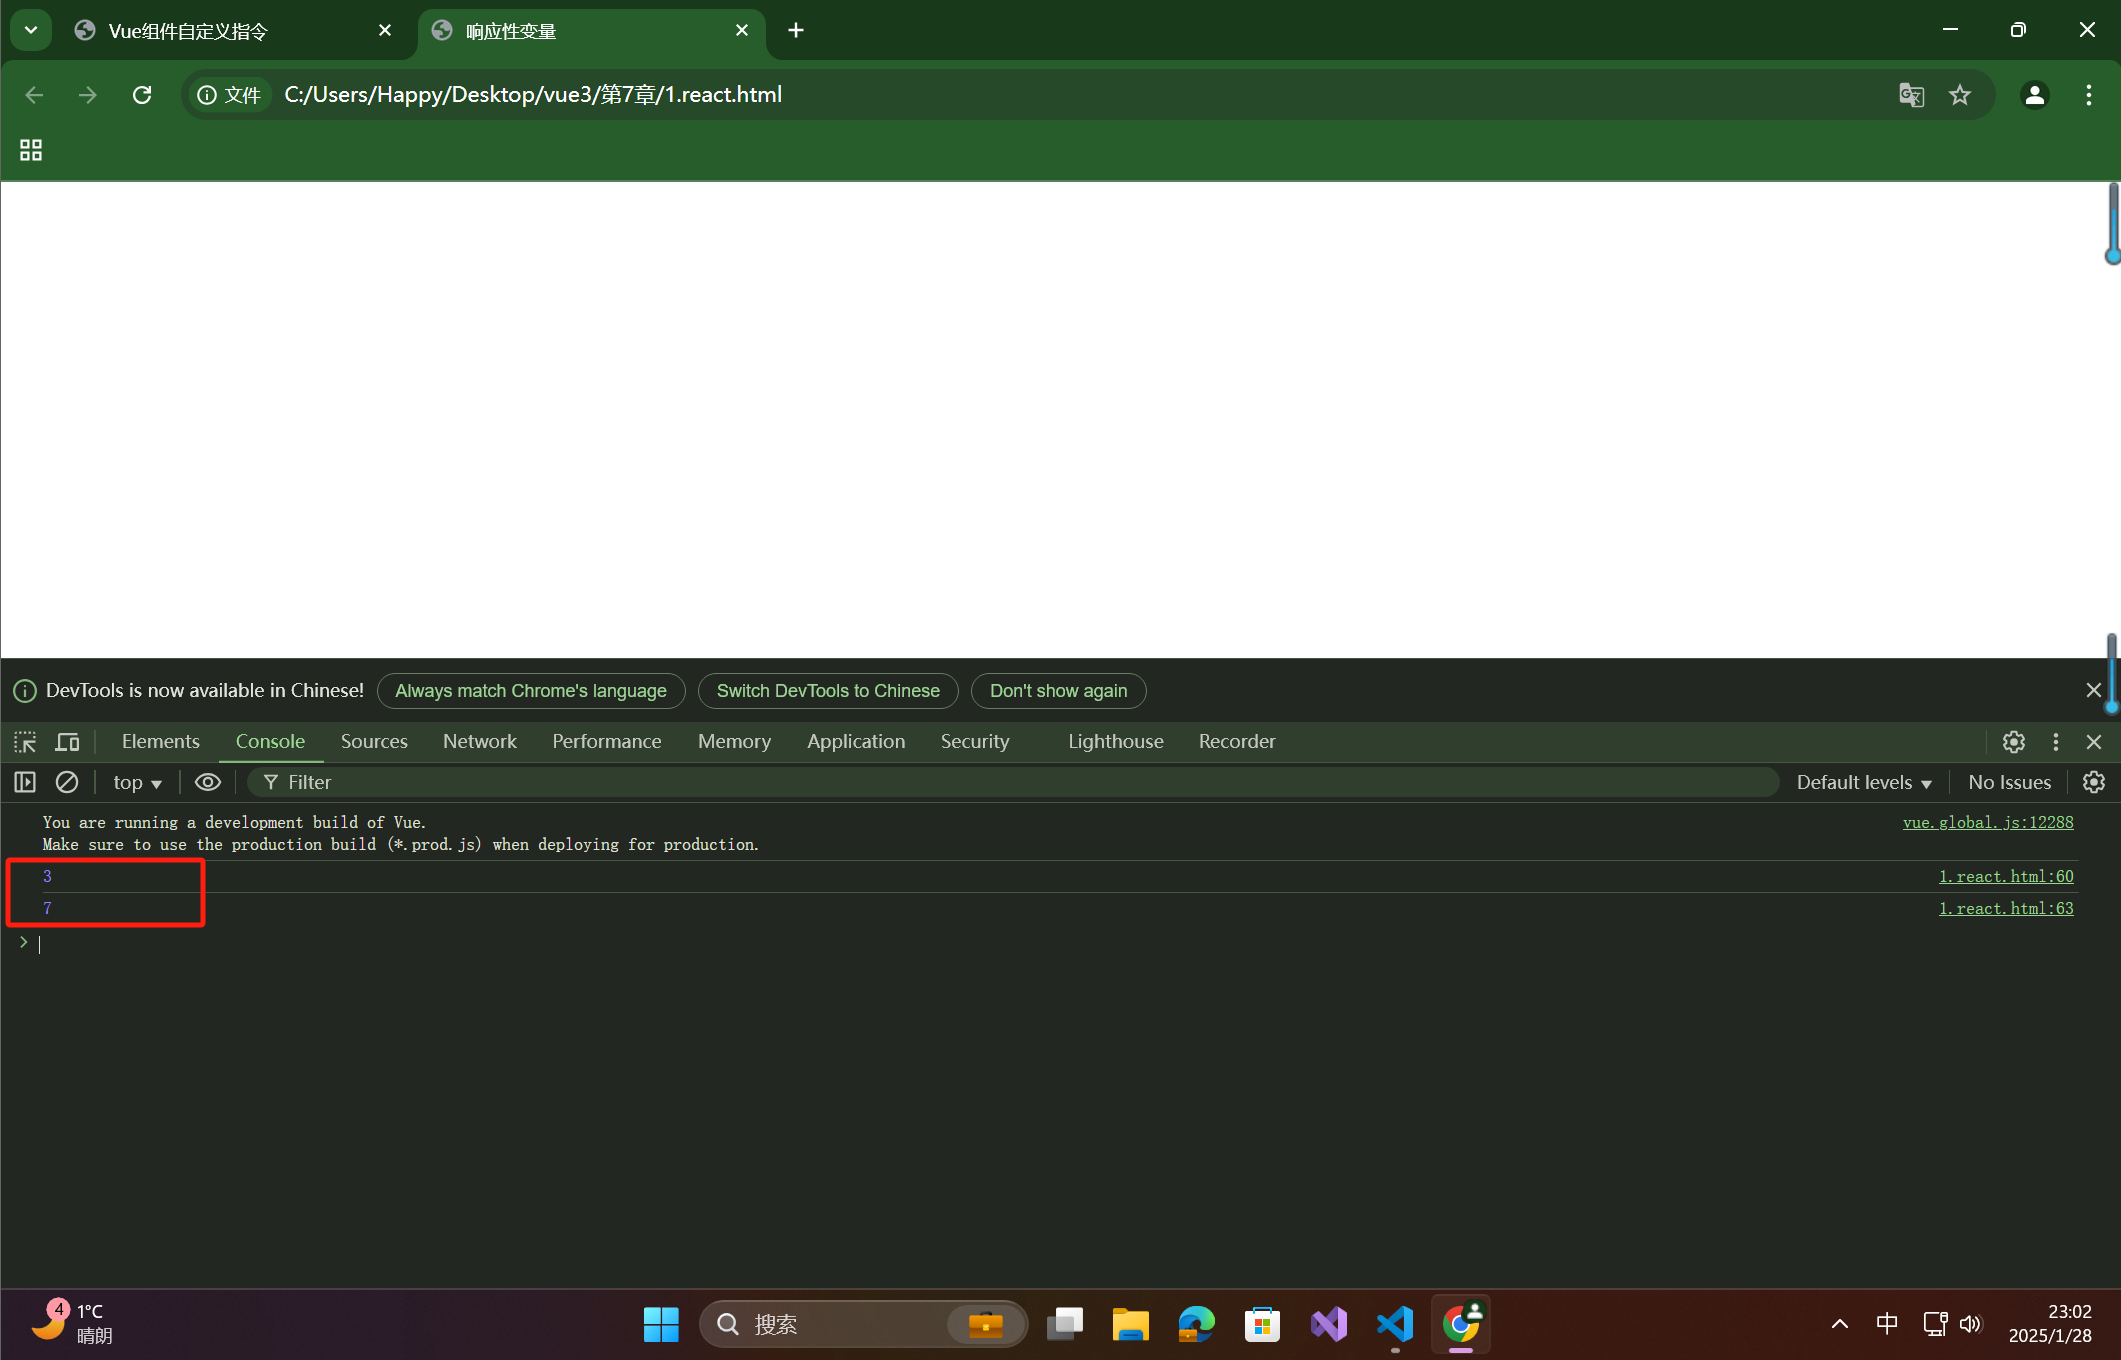Toggle the console sidebar panel icon
This screenshot has width=2121, height=1360.
[25, 782]
